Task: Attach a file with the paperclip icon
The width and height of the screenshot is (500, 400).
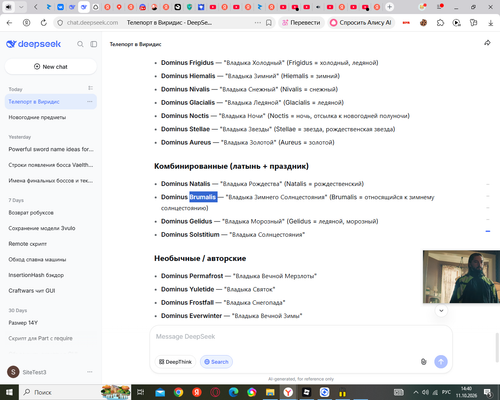Action: pos(423,362)
